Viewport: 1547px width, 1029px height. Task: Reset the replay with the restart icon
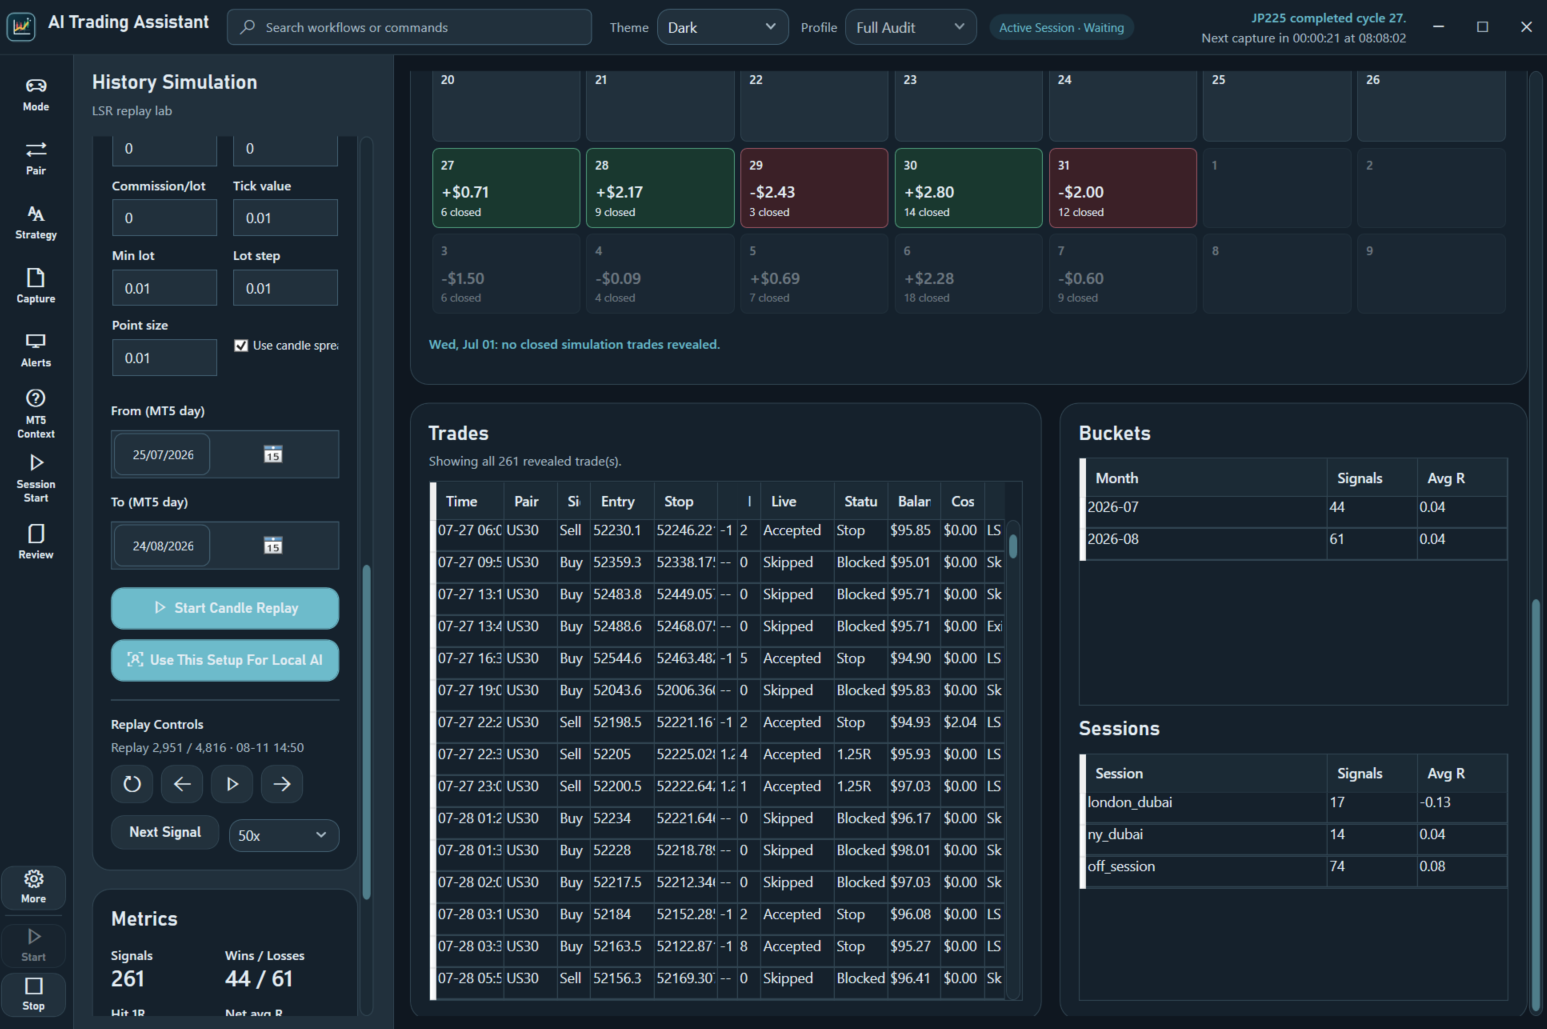tap(132, 784)
